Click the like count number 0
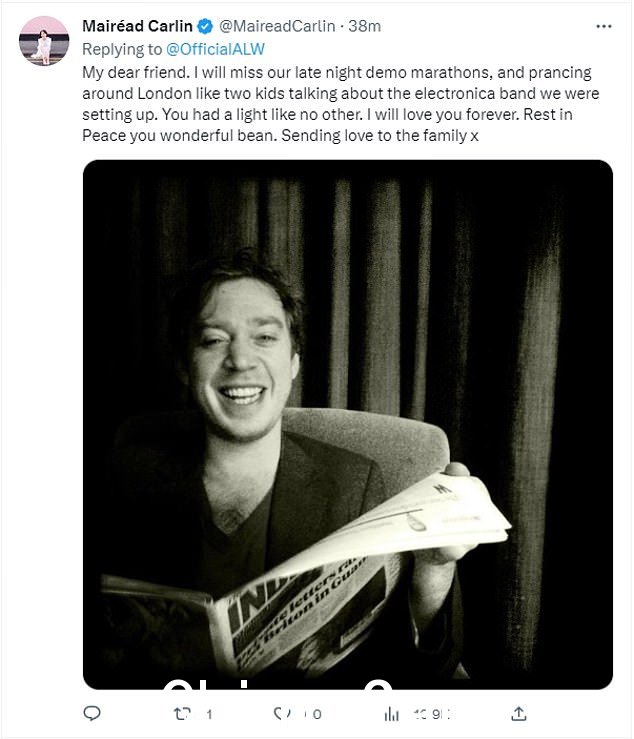Image resolution: width=634 pixels, height=739 pixels. 317,714
